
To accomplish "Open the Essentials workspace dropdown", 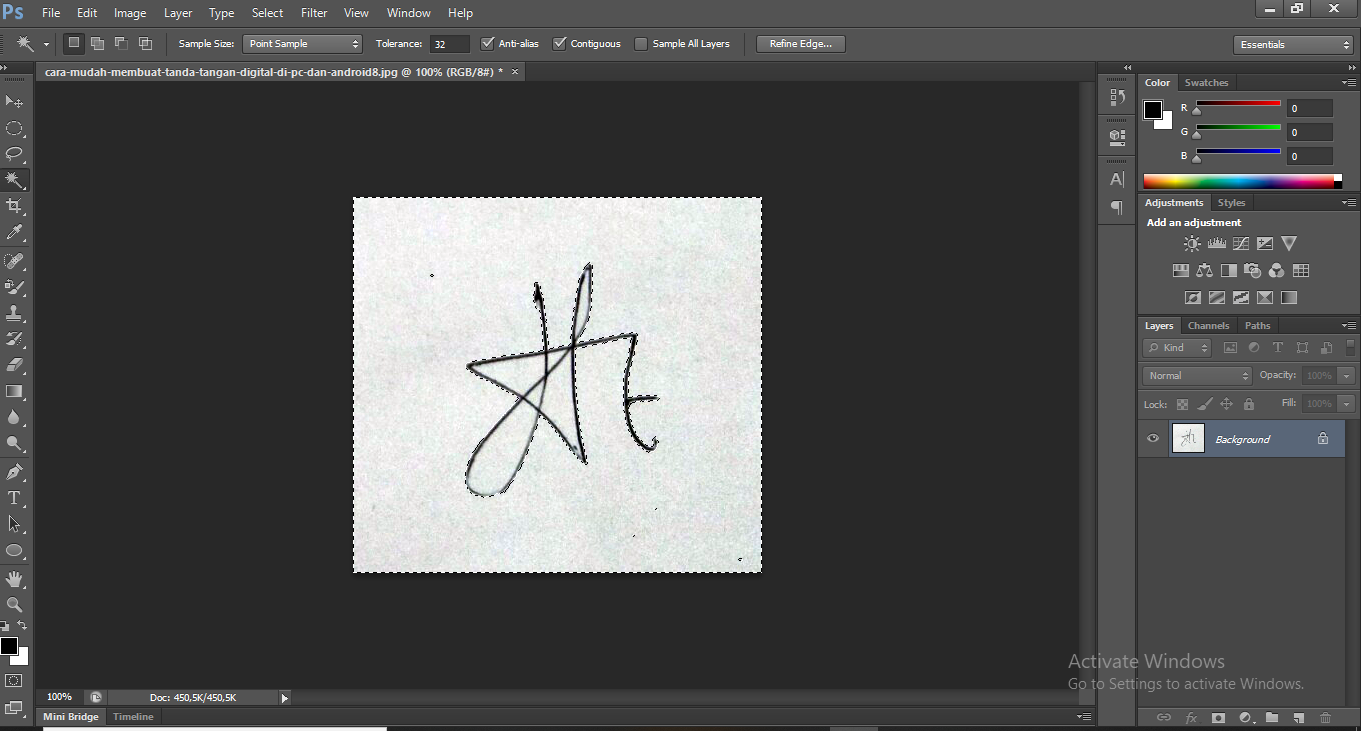I will coord(1293,45).
